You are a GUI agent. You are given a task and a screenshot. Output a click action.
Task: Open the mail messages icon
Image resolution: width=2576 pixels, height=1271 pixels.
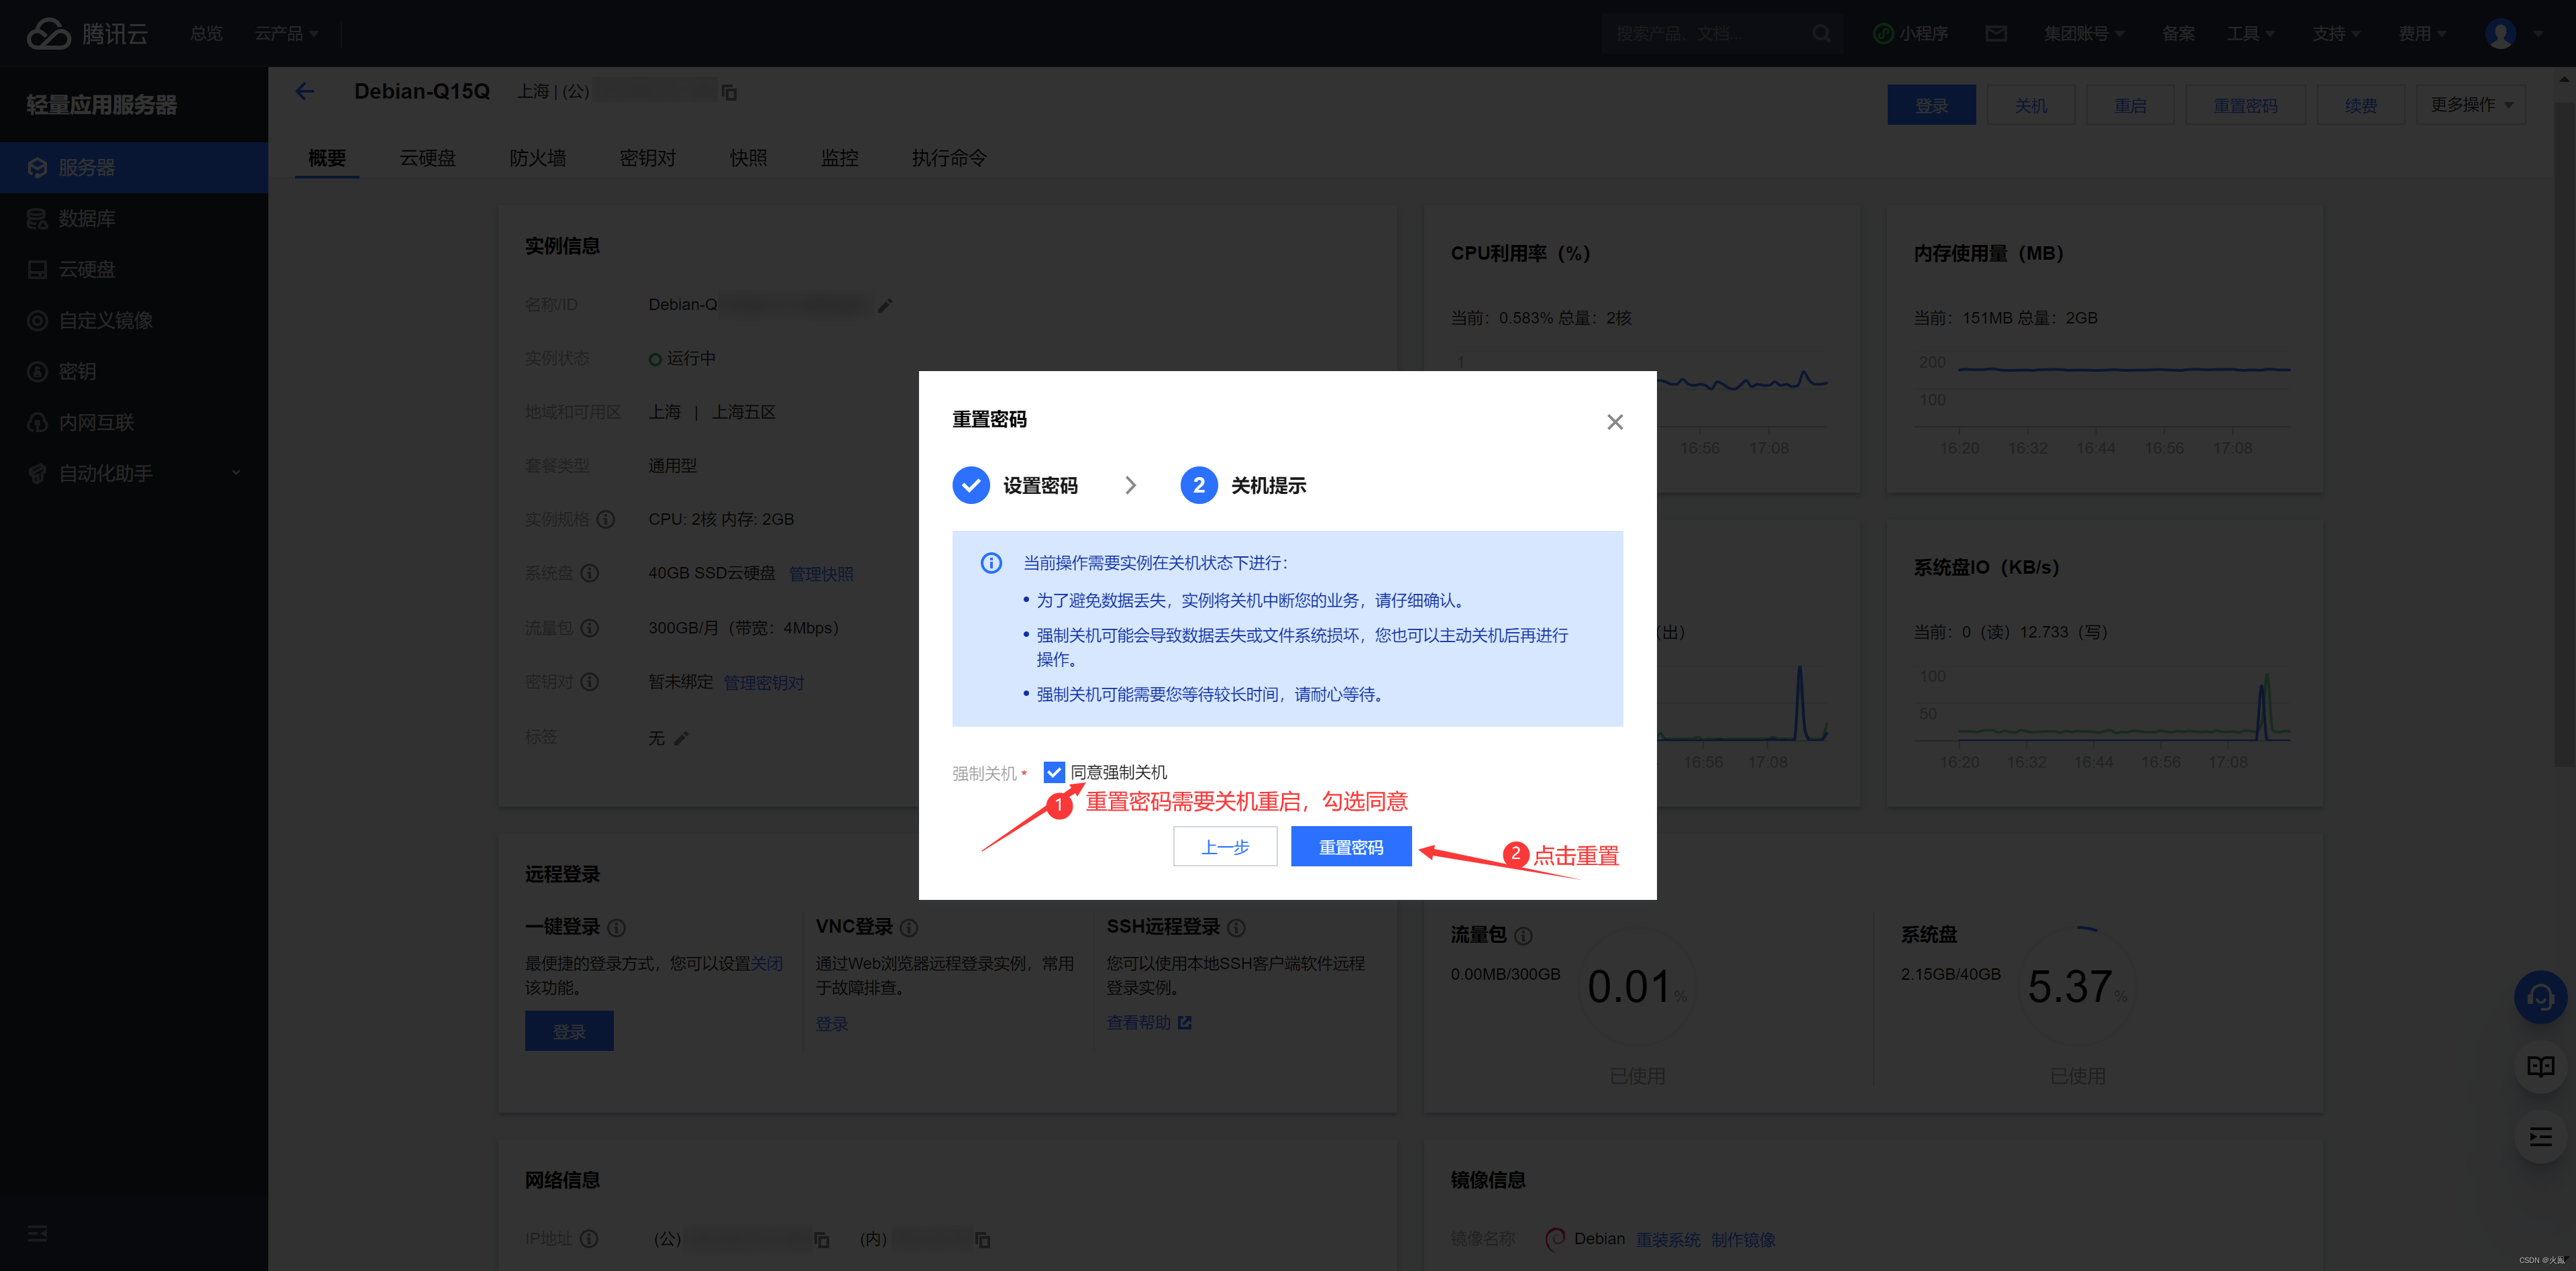[x=1996, y=34]
